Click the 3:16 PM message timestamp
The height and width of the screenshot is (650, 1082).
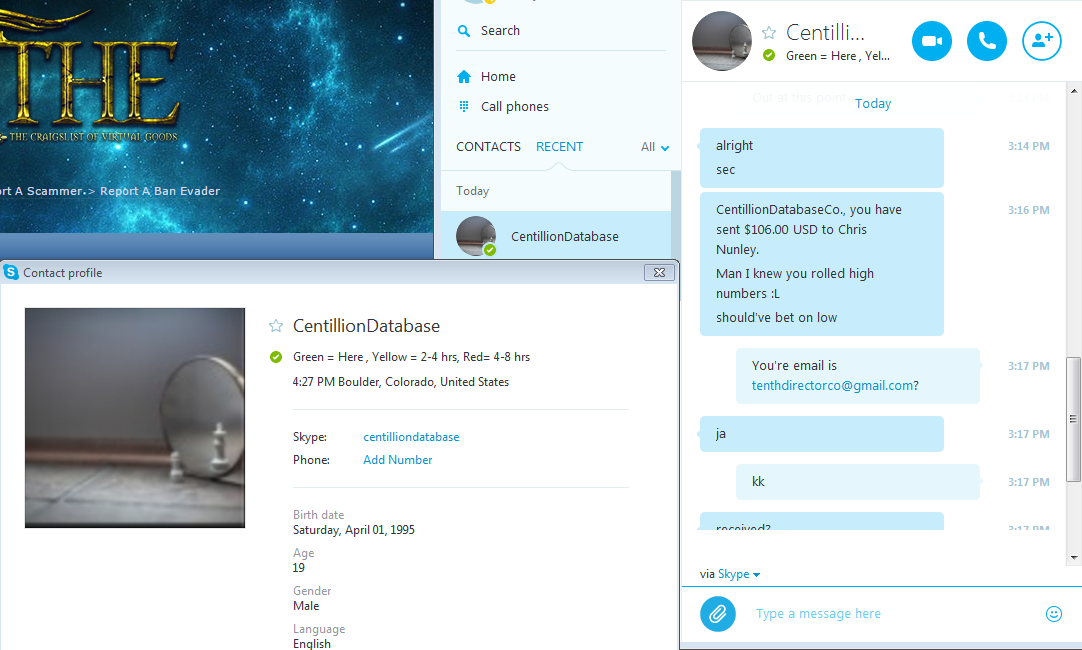(1028, 210)
